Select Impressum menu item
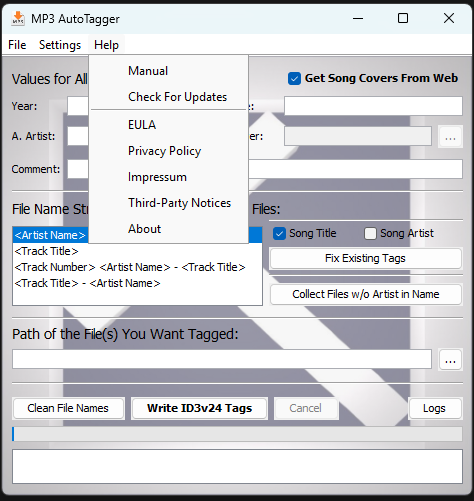 pos(169,177)
